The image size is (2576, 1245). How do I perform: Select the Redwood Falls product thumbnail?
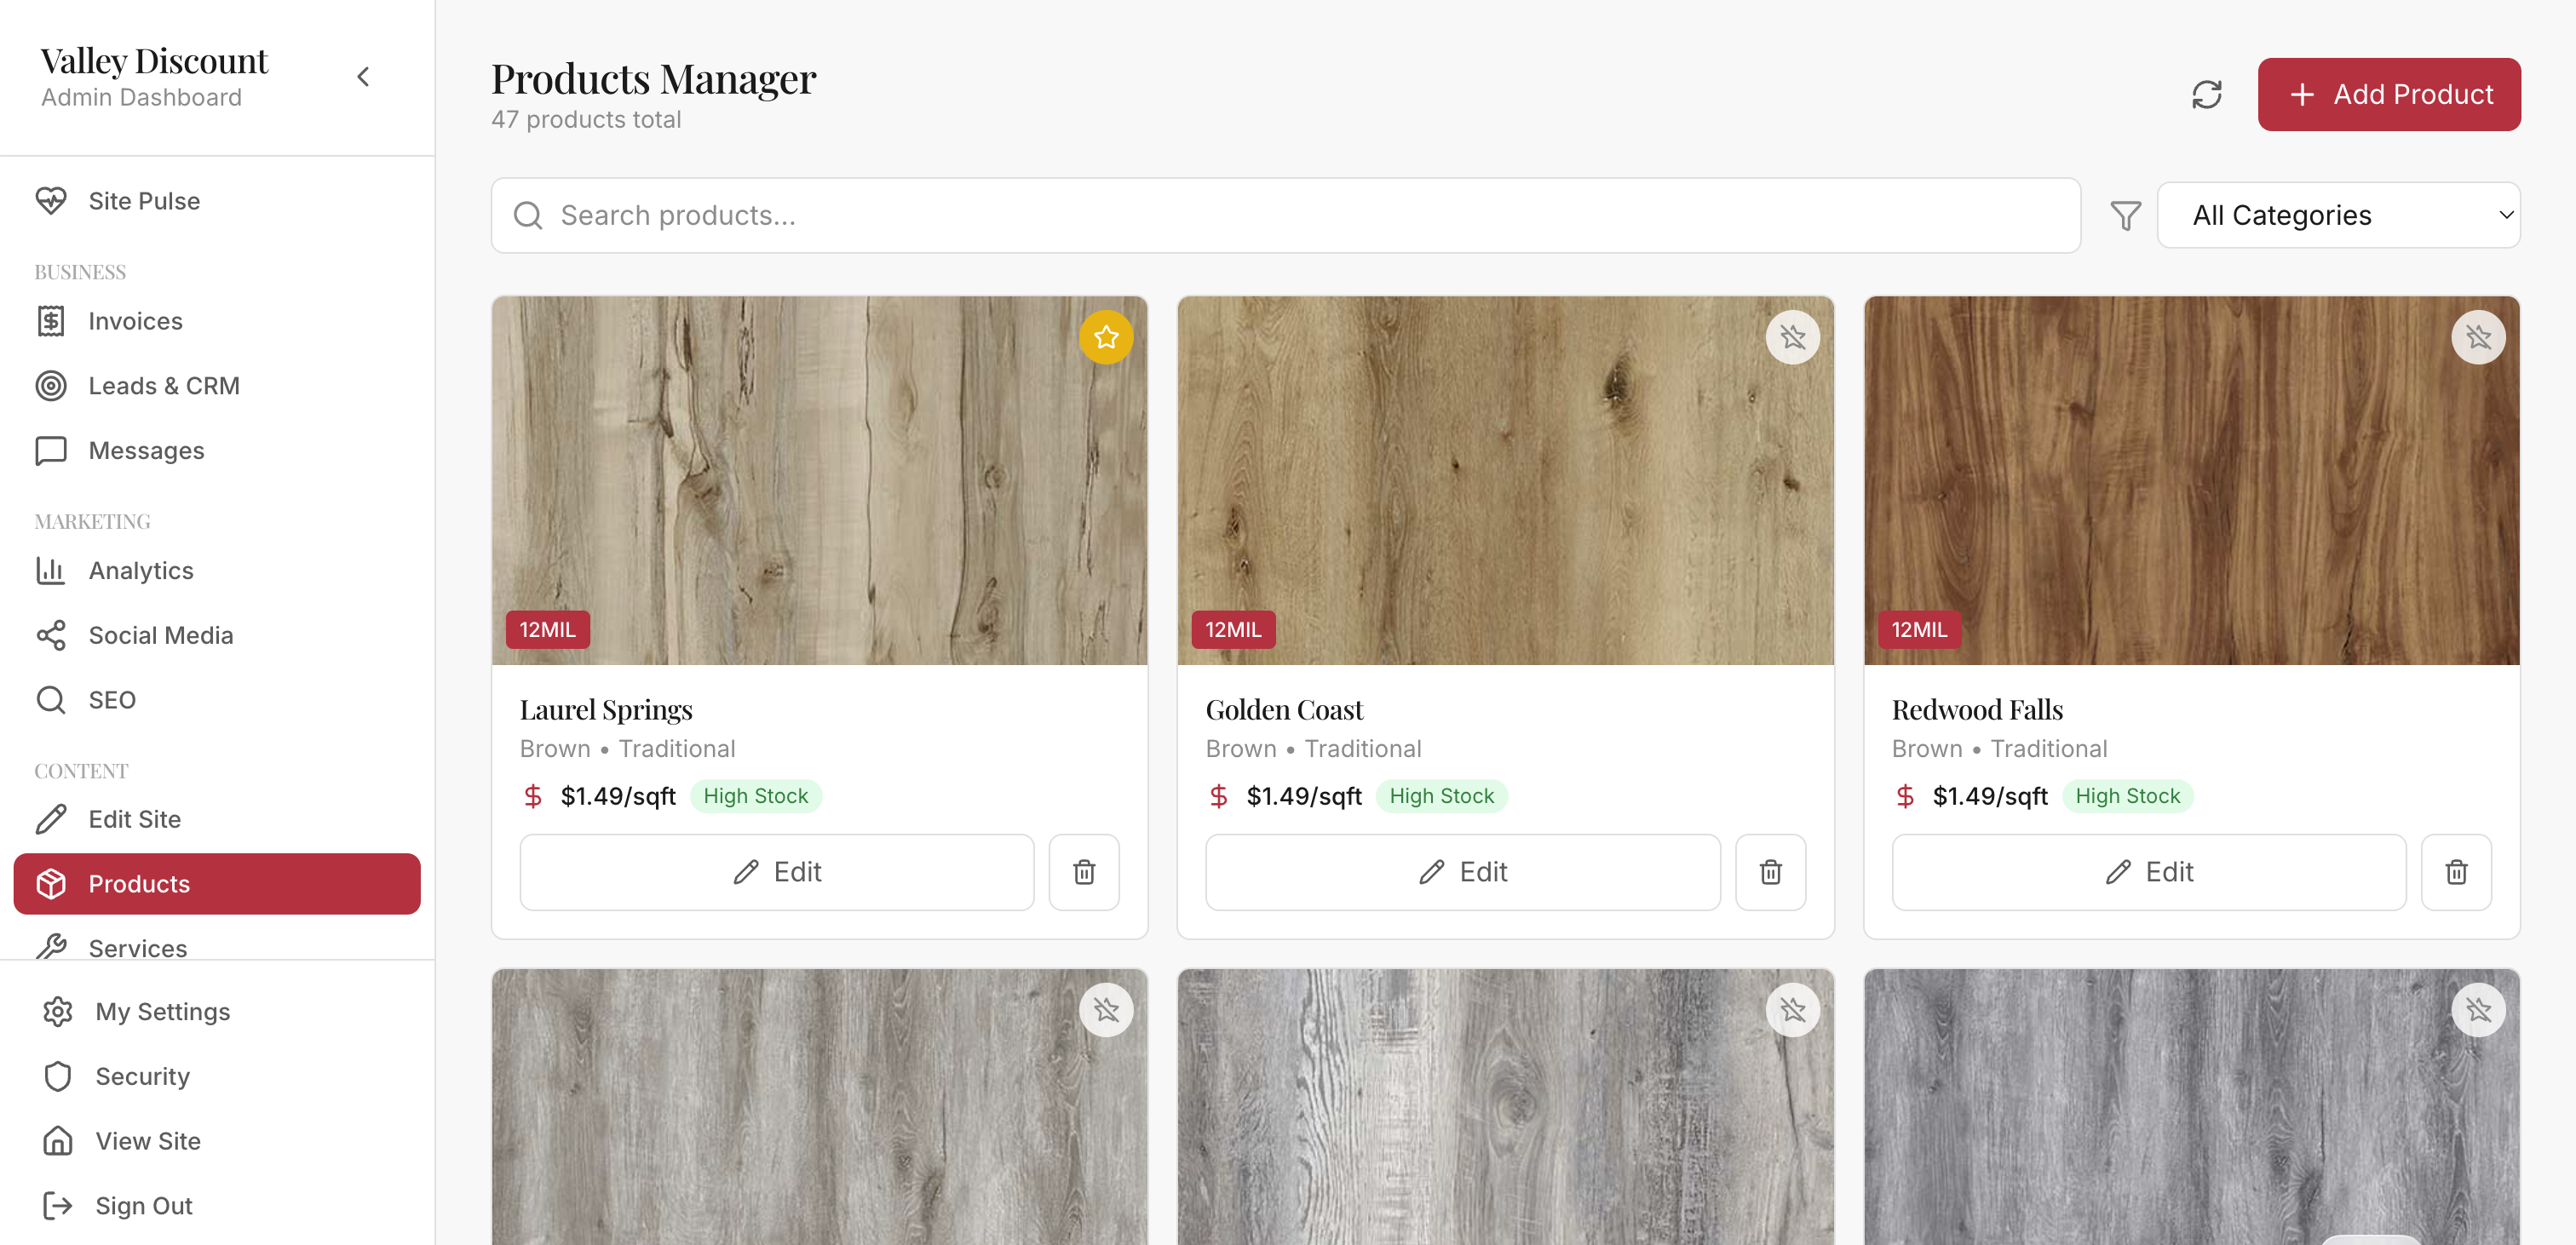[2192, 480]
